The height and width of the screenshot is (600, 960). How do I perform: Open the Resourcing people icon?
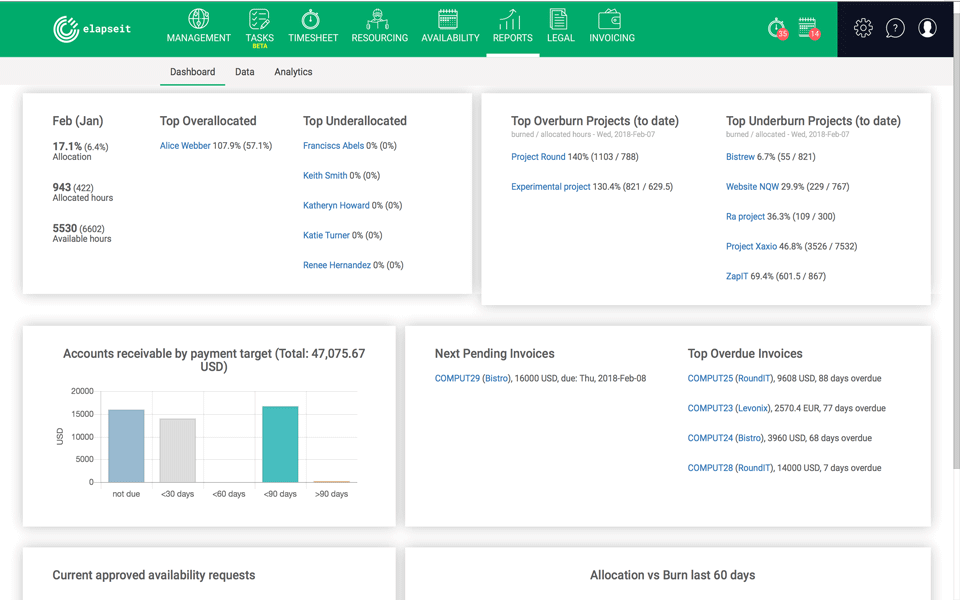[x=378, y=19]
